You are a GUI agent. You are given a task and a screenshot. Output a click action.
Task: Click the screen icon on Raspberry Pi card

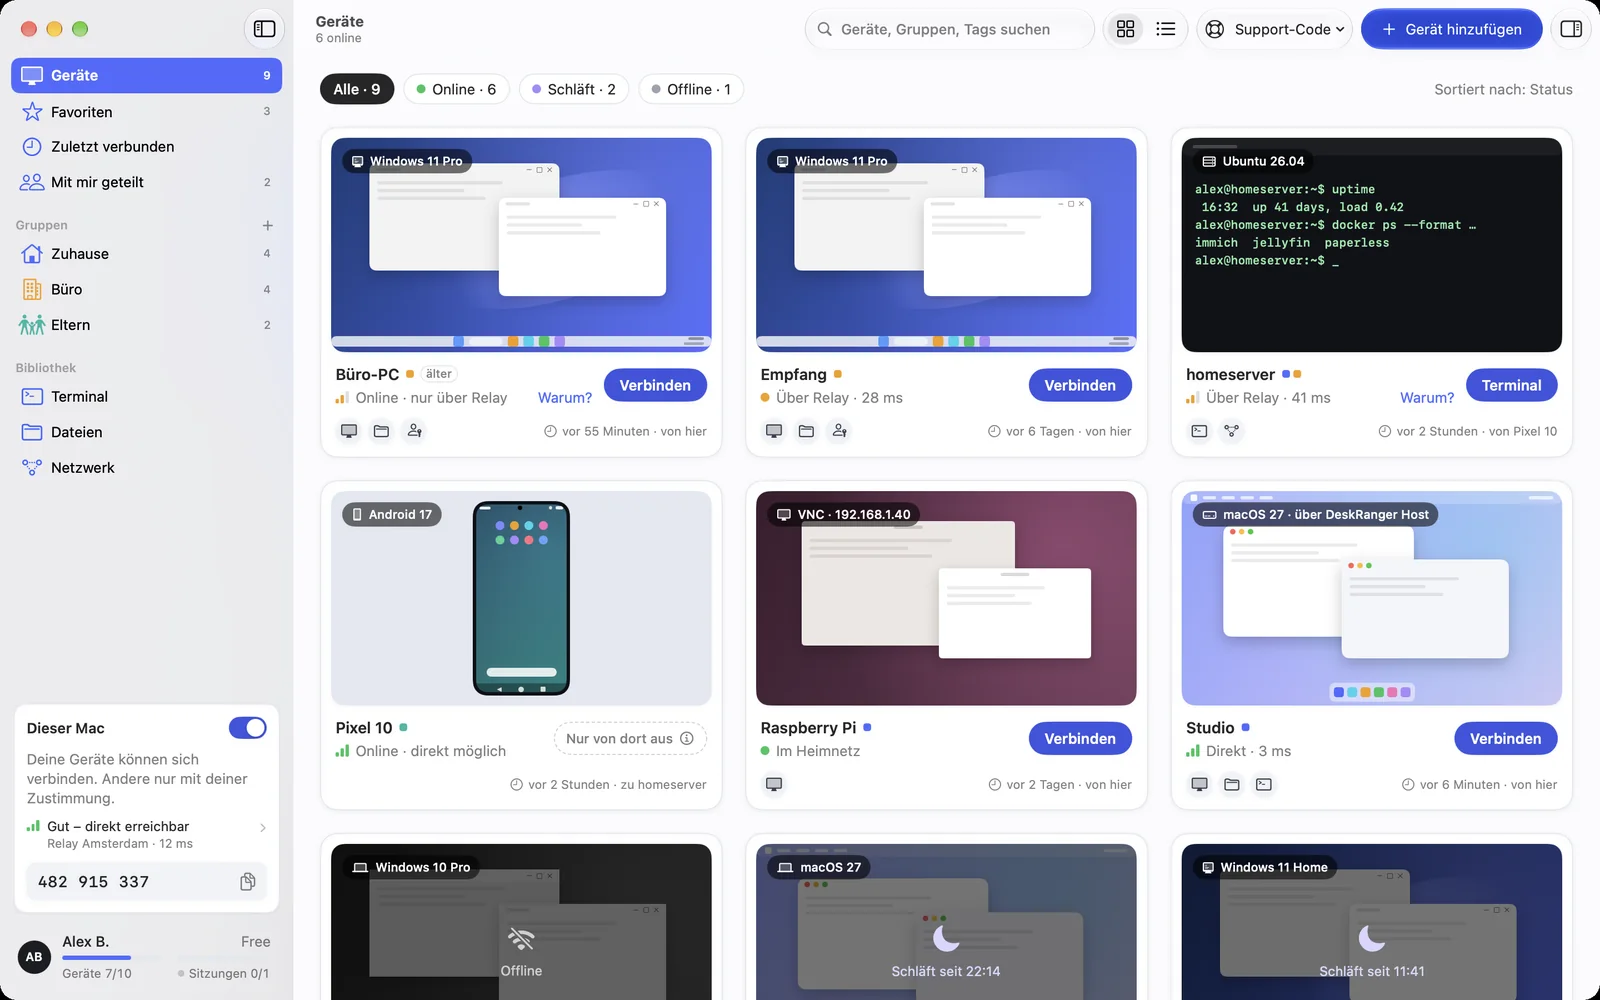click(x=774, y=784)
